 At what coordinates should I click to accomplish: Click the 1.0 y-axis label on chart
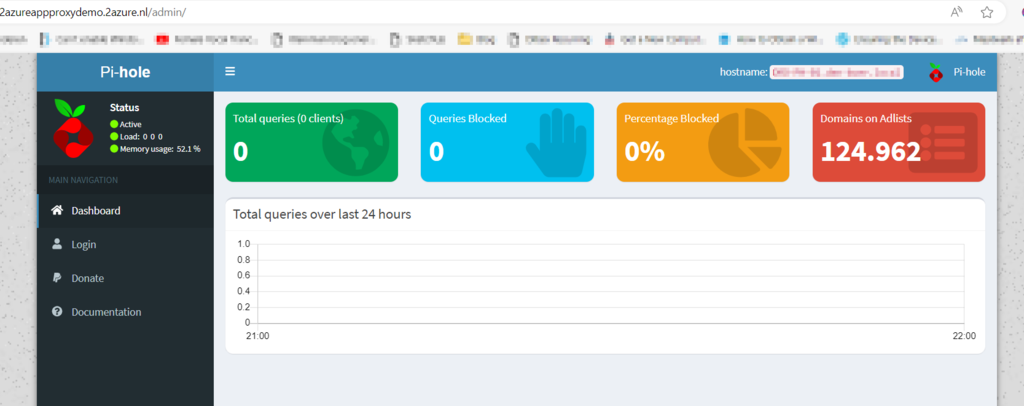coord(244,244)
